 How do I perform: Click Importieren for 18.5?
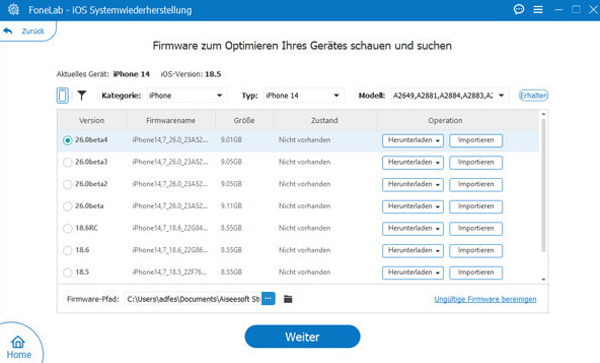(x=476, y=273)
